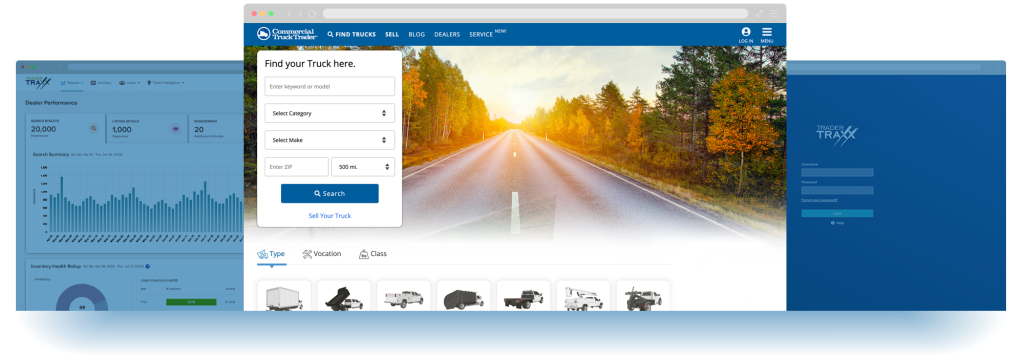Expand the Select Category dropdown
The height and width of the screenshot is (361, 1024).
click(x=330, y=113)
